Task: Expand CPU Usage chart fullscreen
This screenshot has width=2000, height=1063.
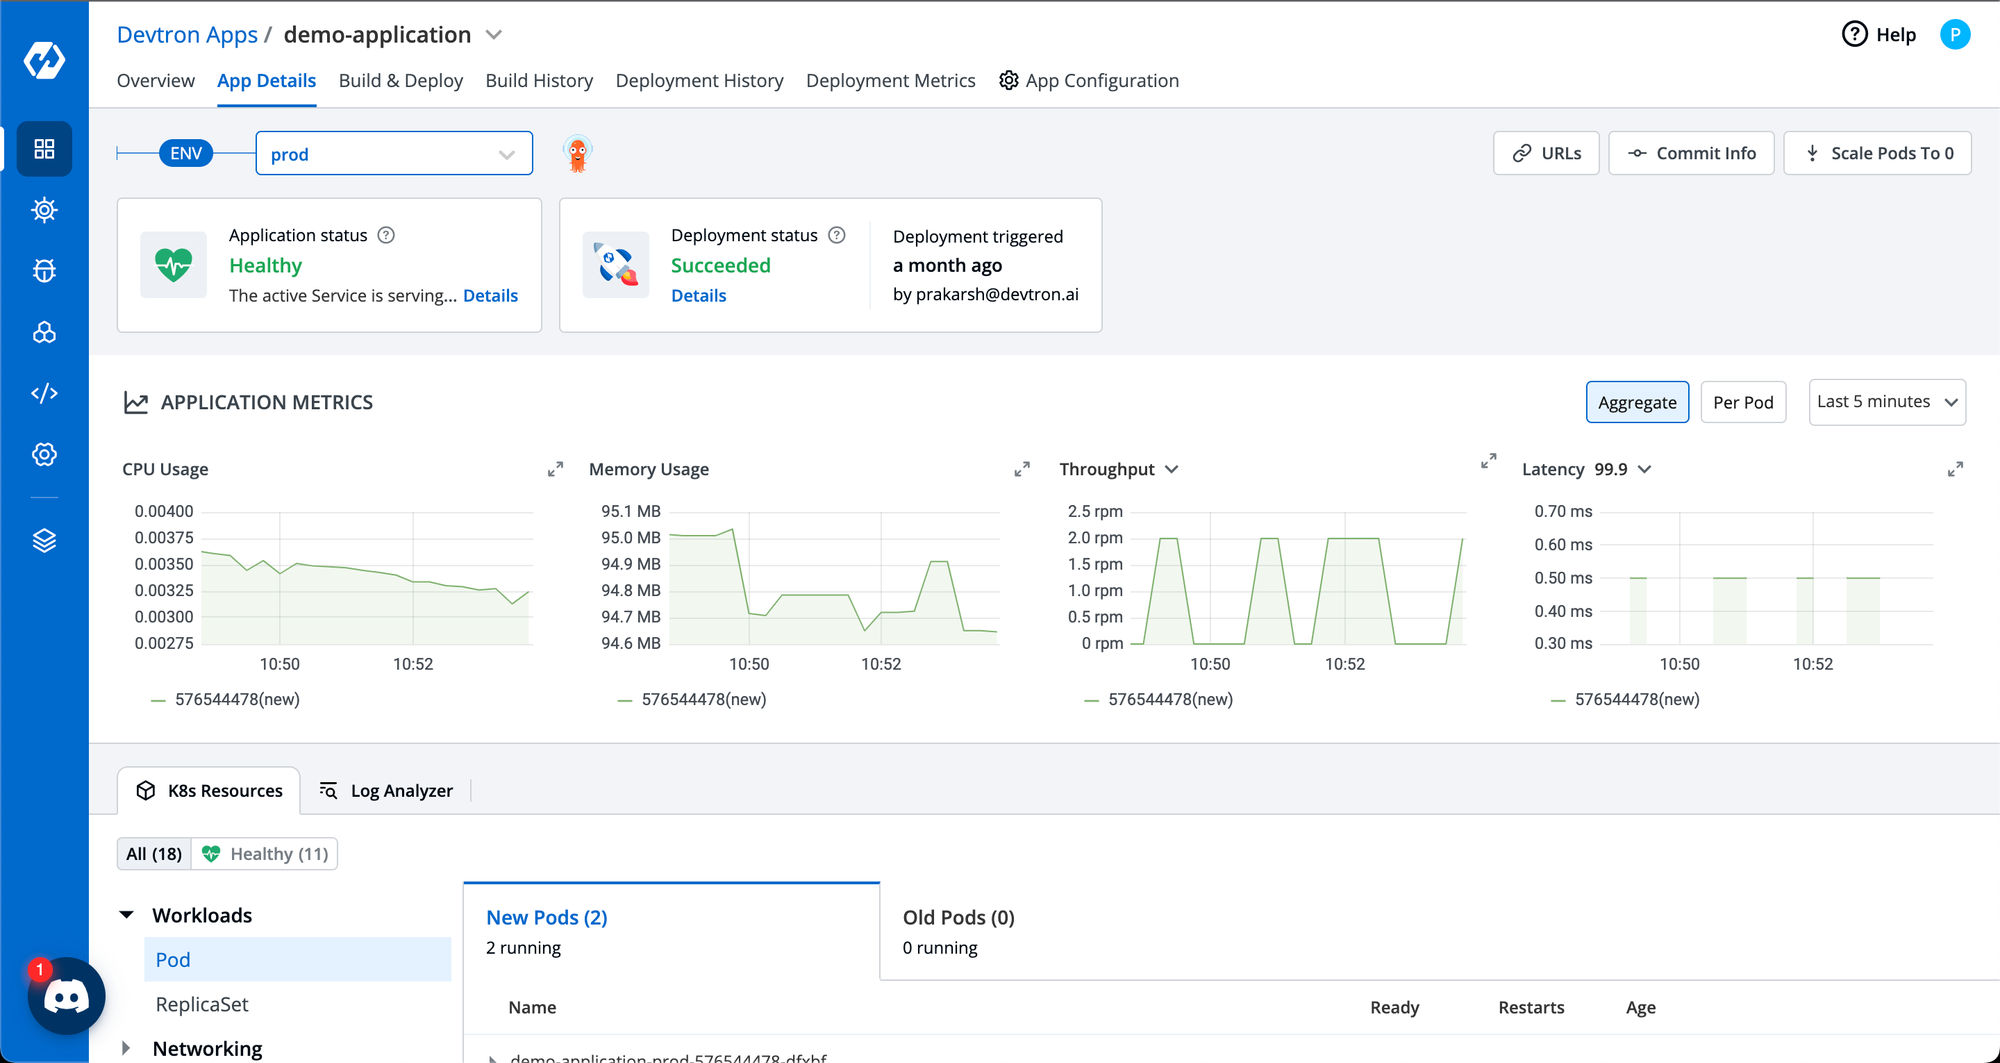Action: 556,469
